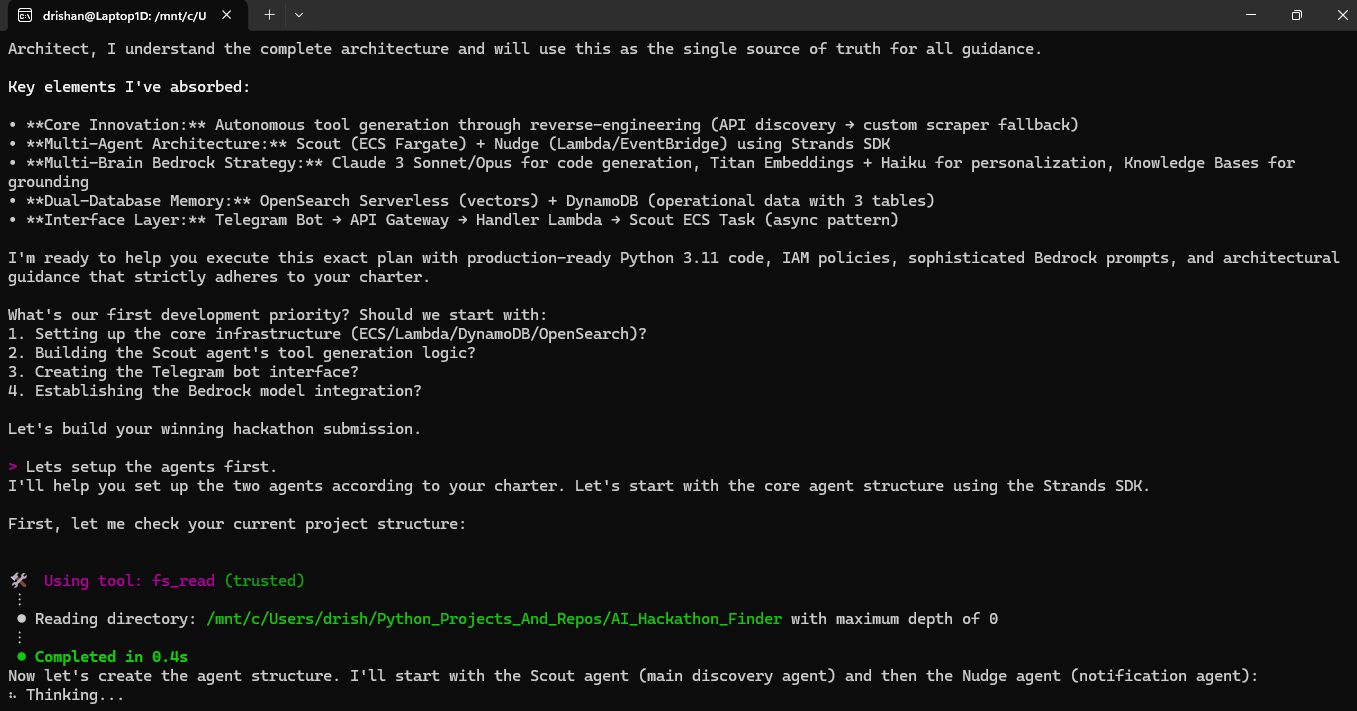The width and height of the screenshot is (1357, 711).
Task: Click the green bullet beside 'Reading directory'
Action: pos(21,618)
